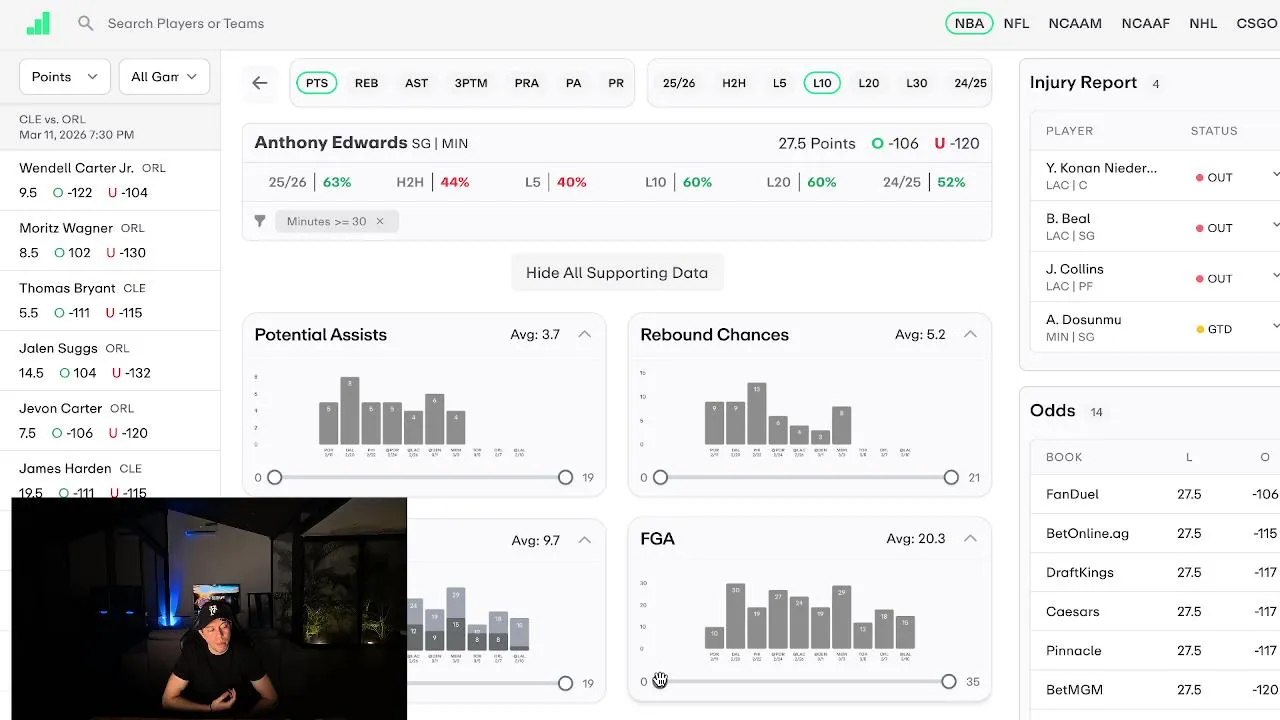Image resolution: width=1280 pixels, height=720 pixels.
Task: Select the REB stat toggle
Action: click(366, 83)
